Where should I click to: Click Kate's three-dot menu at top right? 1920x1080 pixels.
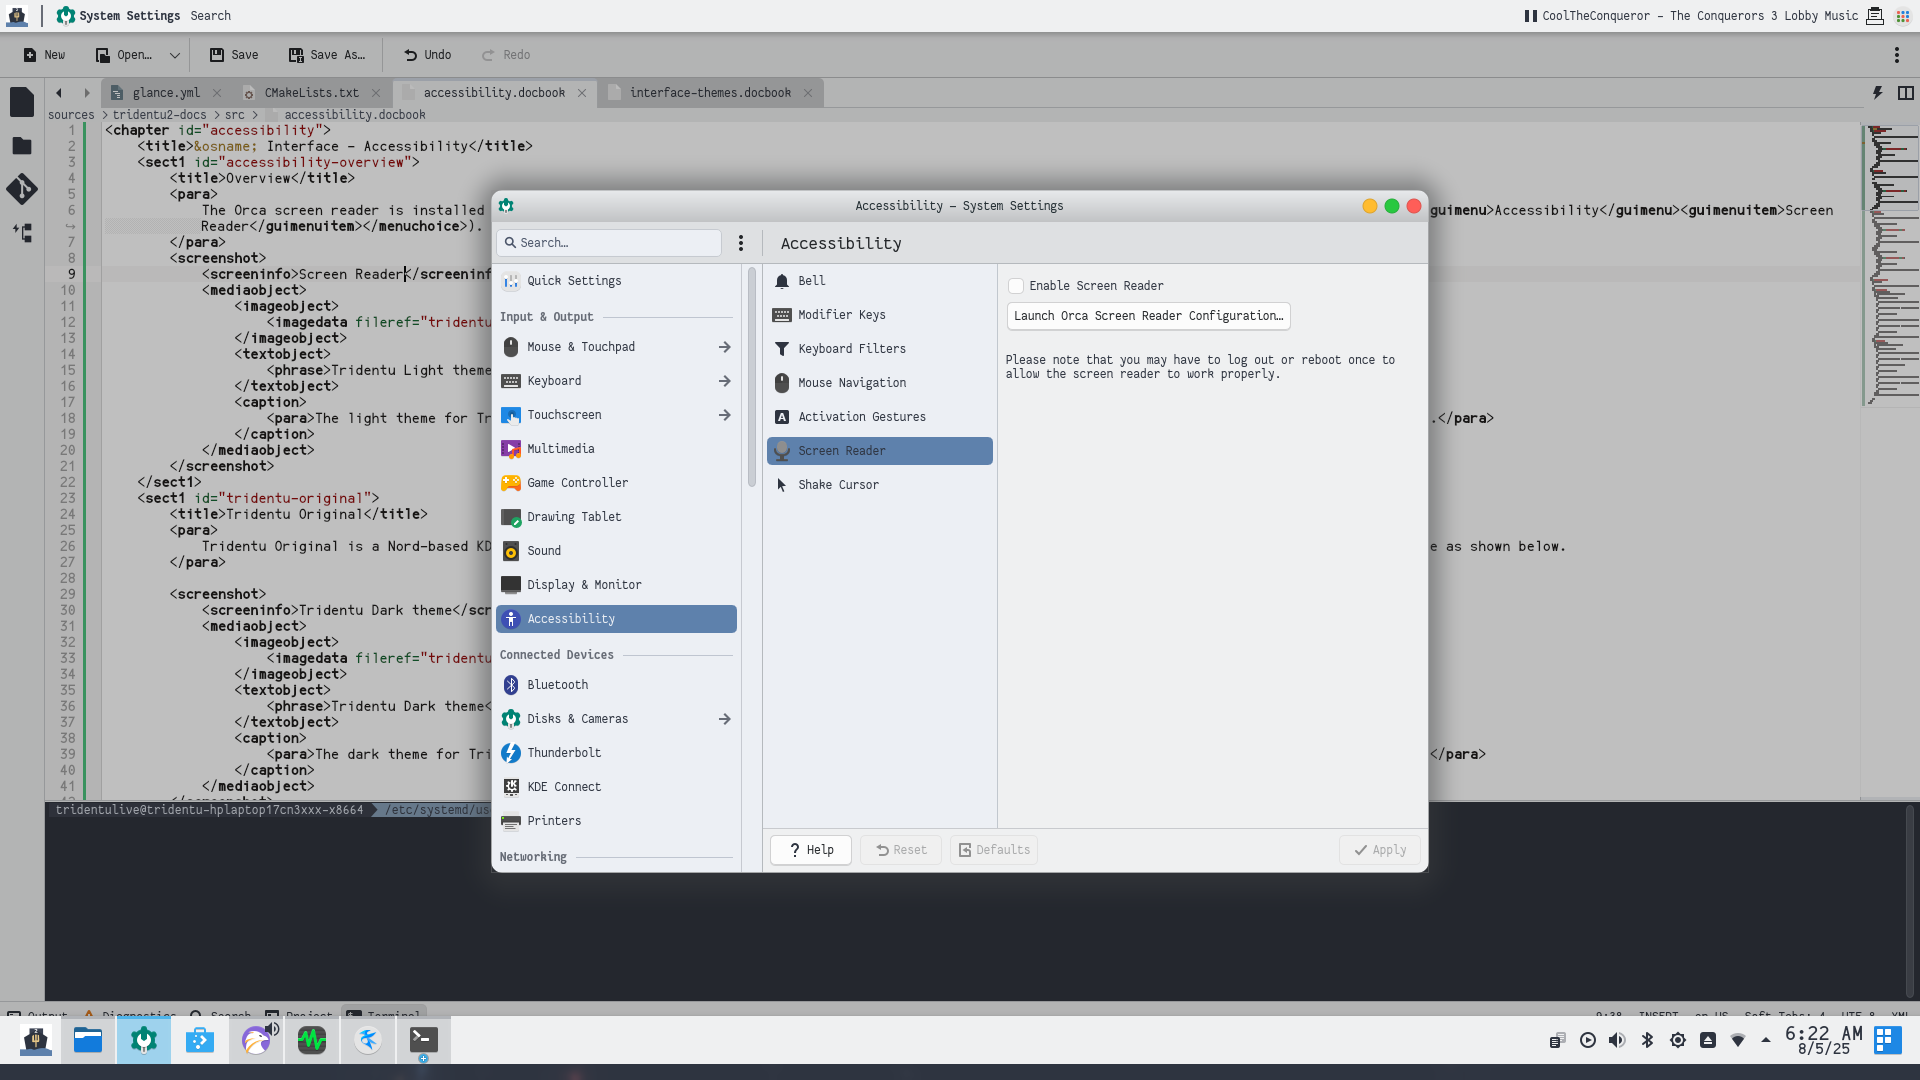1896,55
